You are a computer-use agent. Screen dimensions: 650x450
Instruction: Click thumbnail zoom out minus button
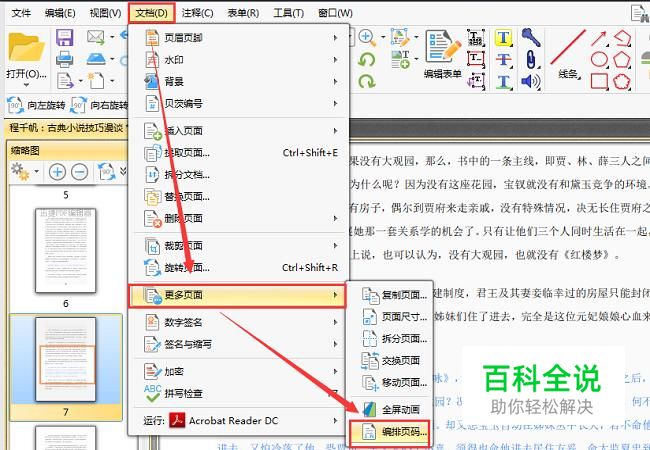[x=80, y=171]
